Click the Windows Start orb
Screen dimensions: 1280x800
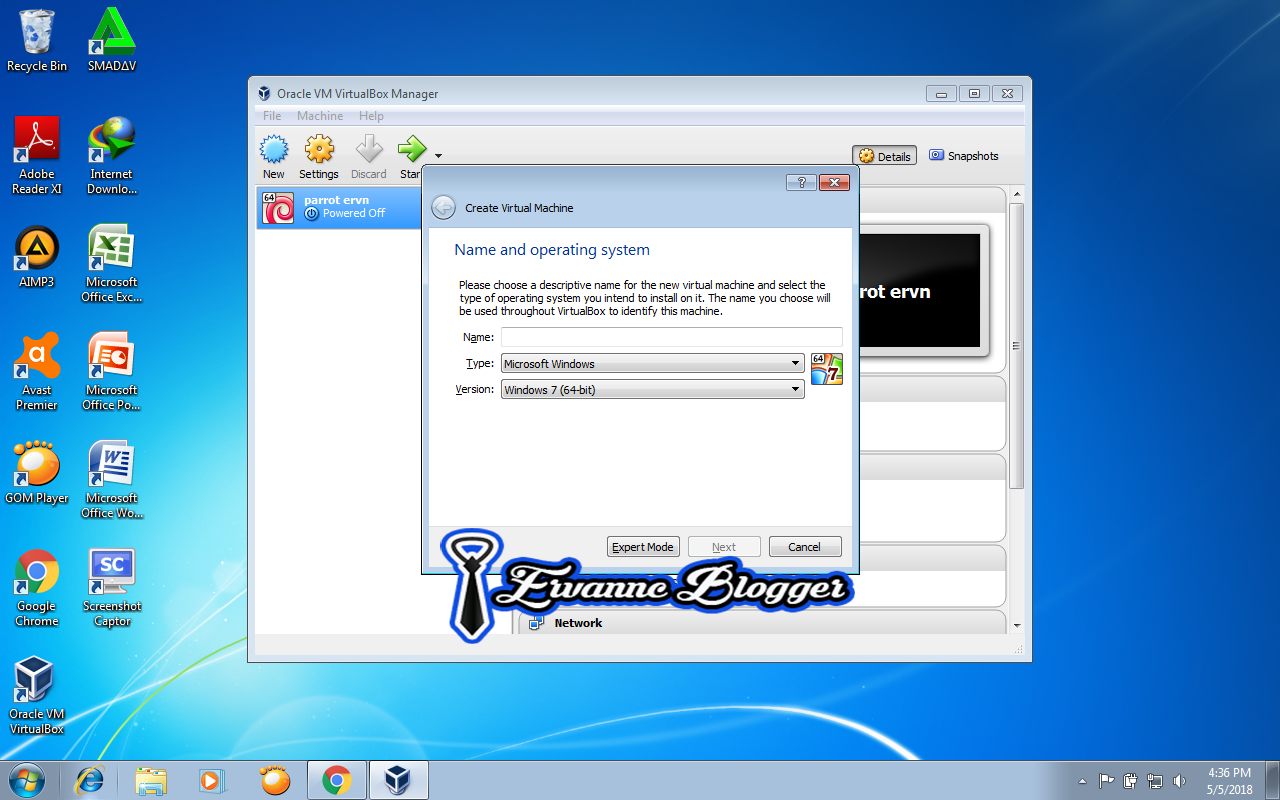(x=27, y=780)
